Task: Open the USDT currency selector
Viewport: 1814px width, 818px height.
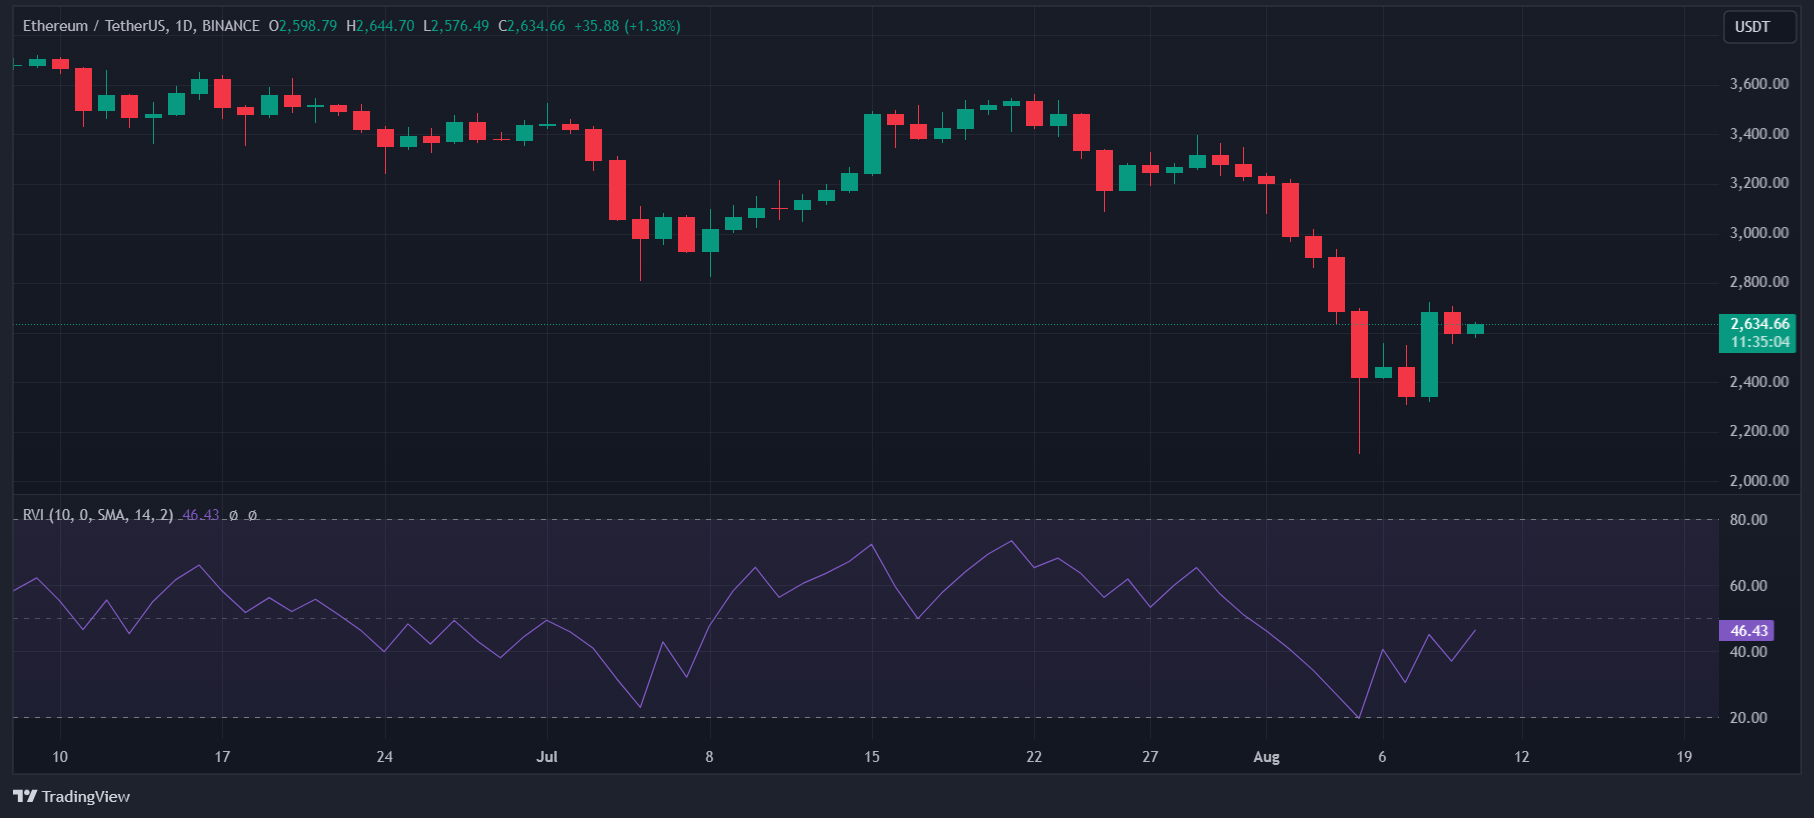Action: pos(1759,27)
